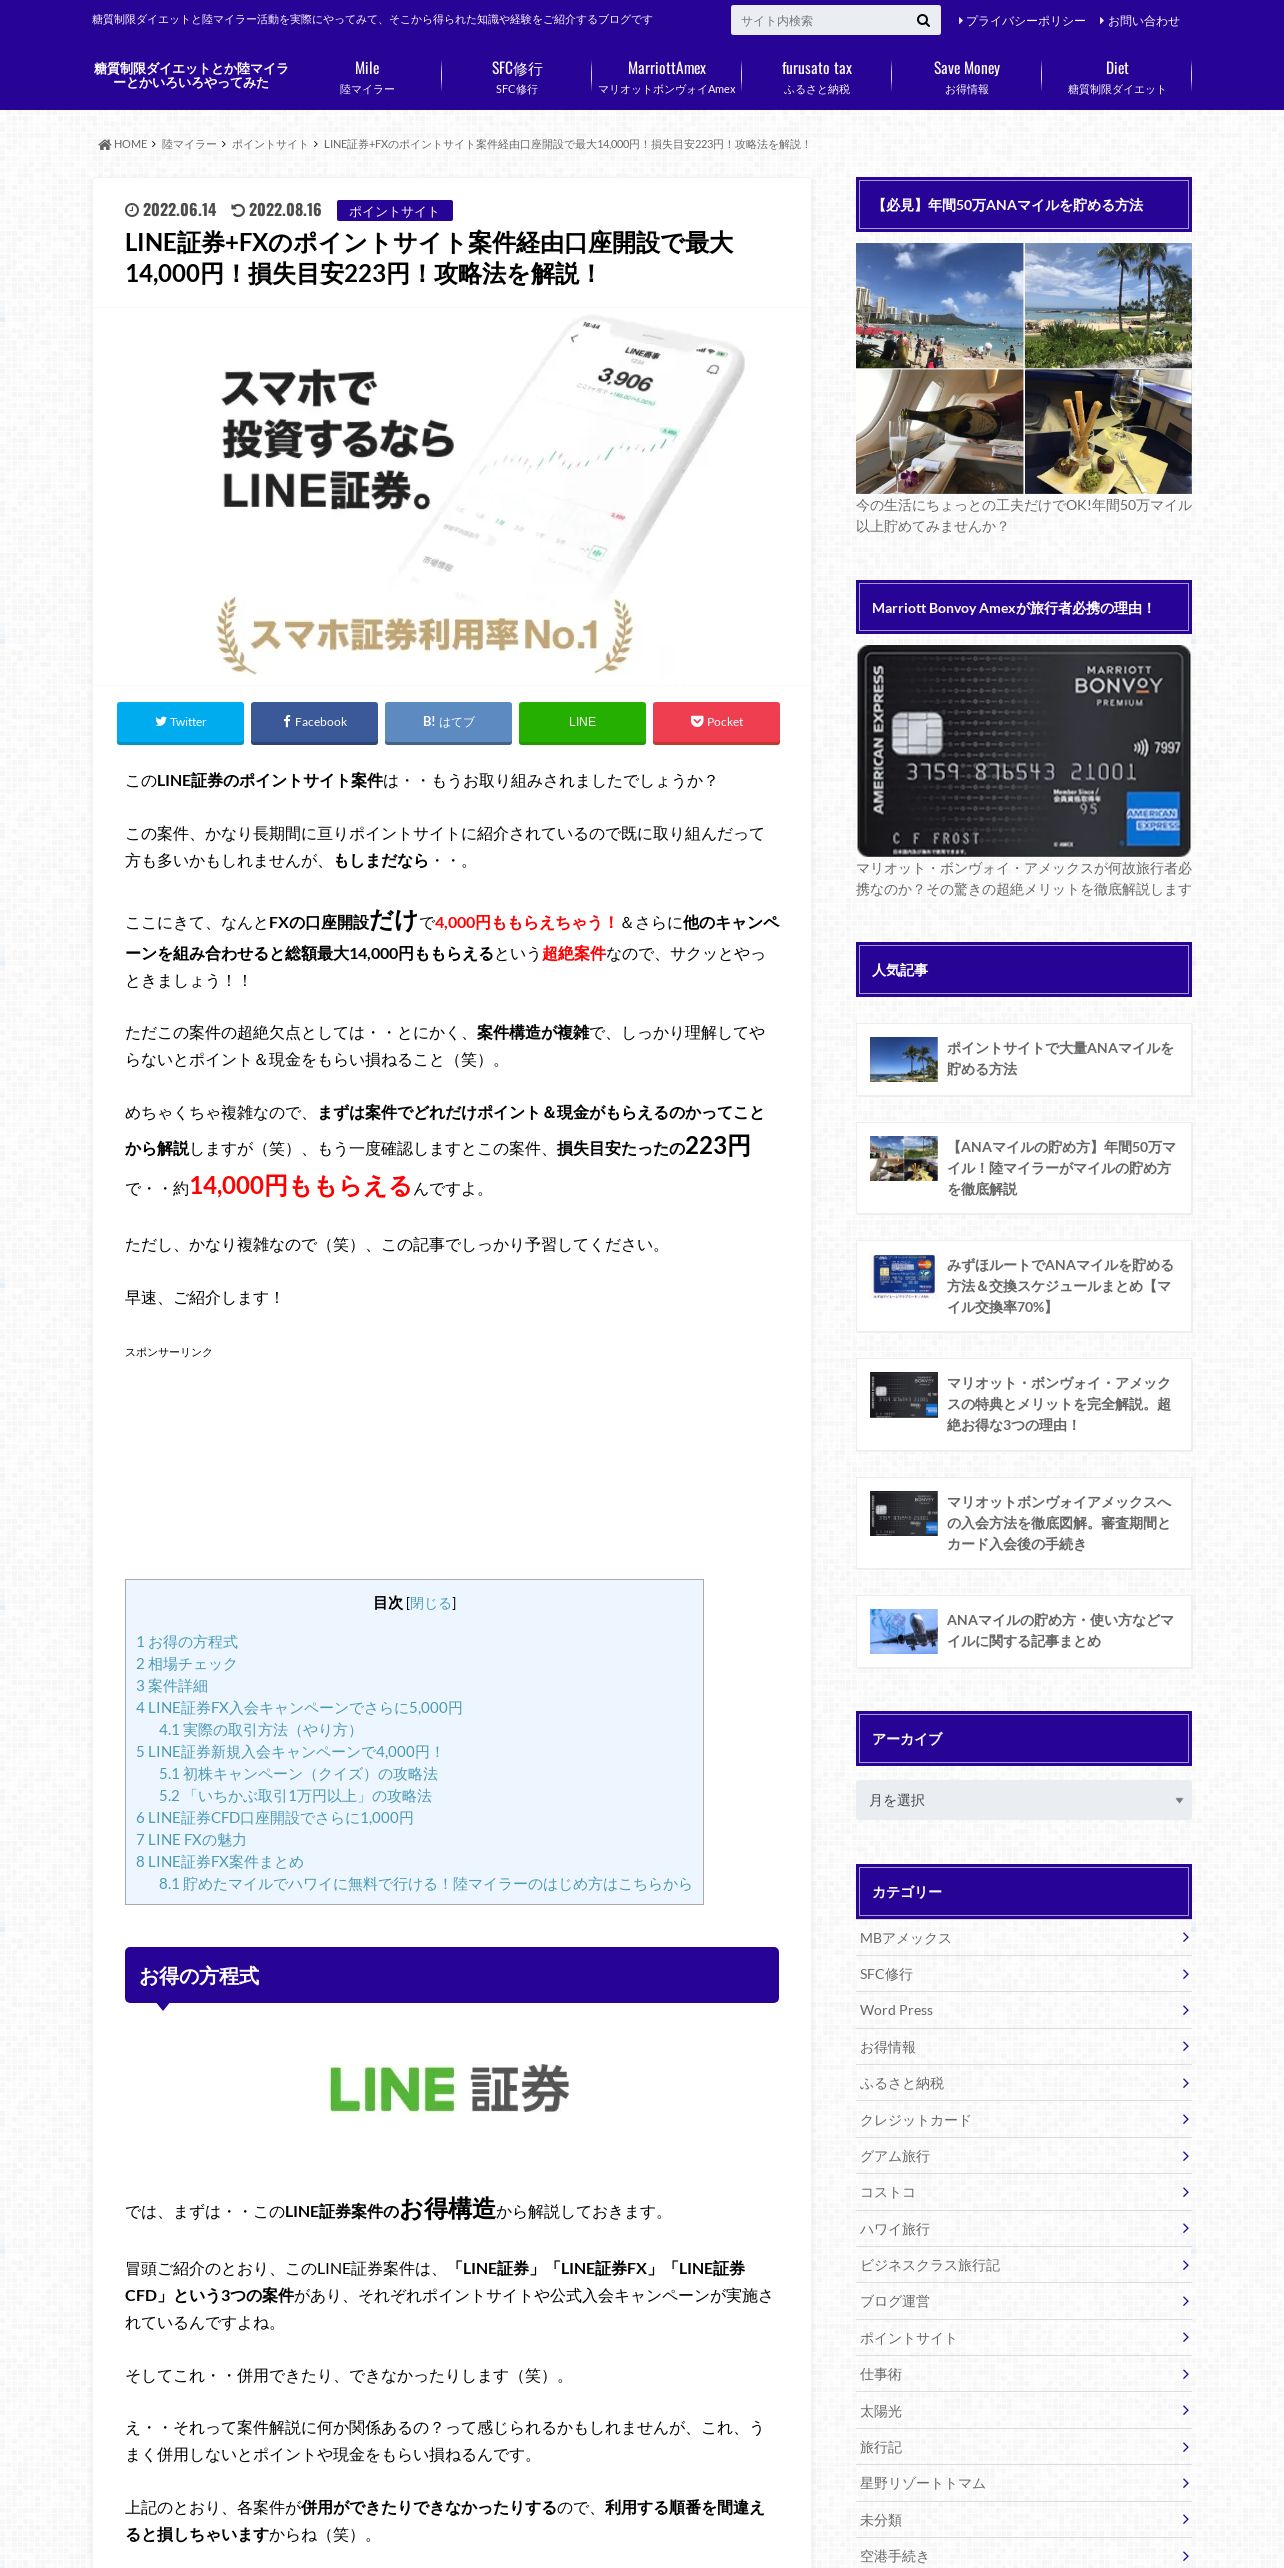Open the Diet 糖質制限ダイエット menu
The height and width of the screenshot is (2568, 1284).
tap(1117, 77)
